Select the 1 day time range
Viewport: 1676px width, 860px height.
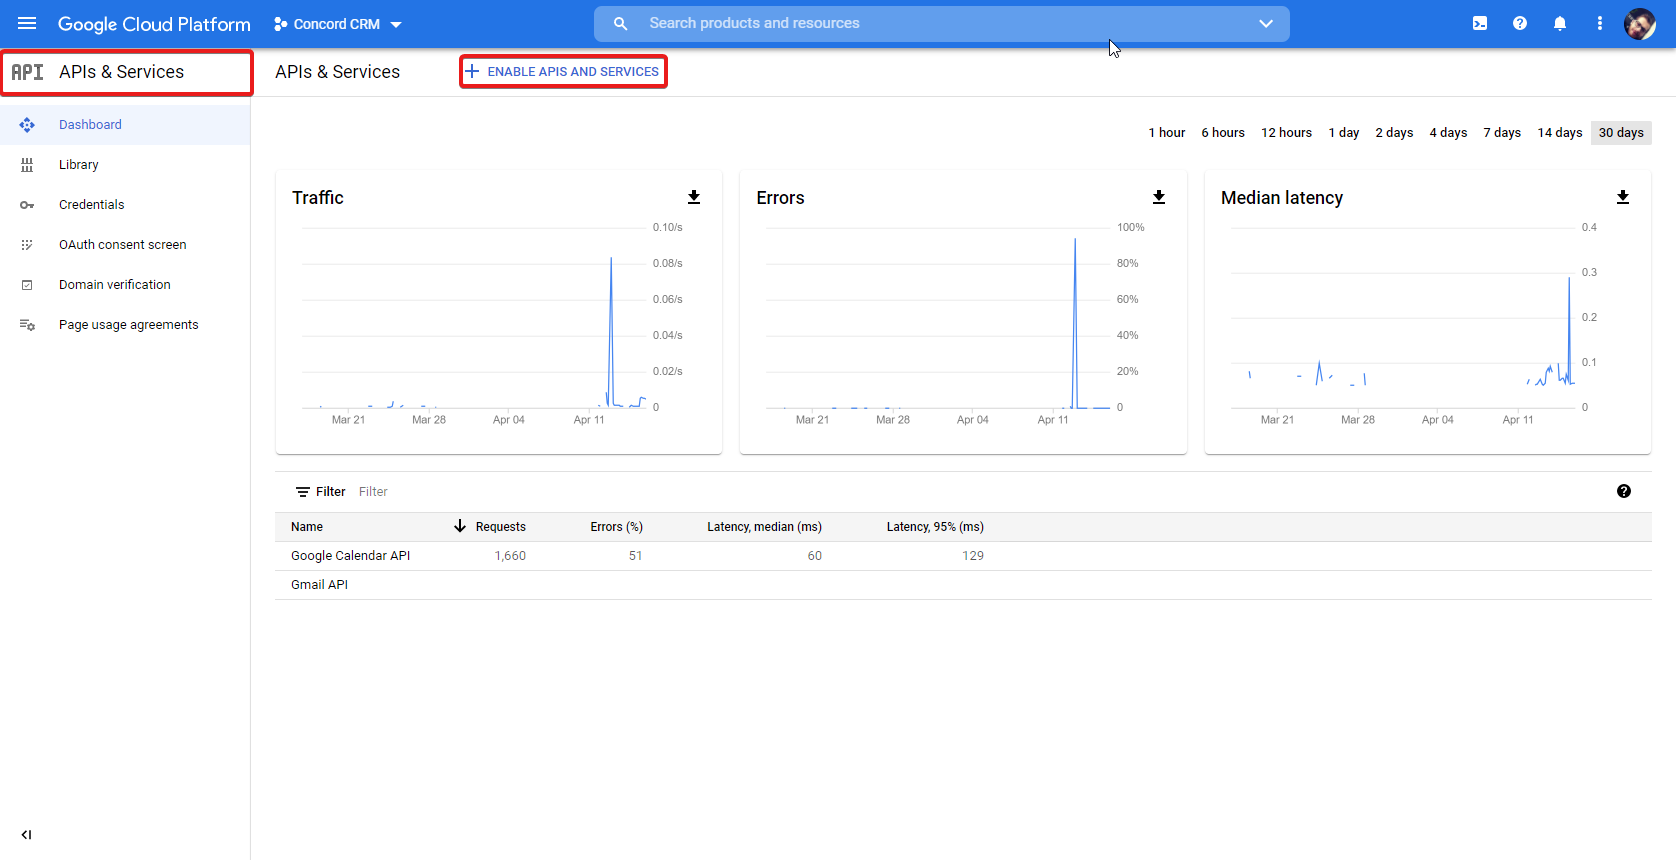click(1343, 133)
